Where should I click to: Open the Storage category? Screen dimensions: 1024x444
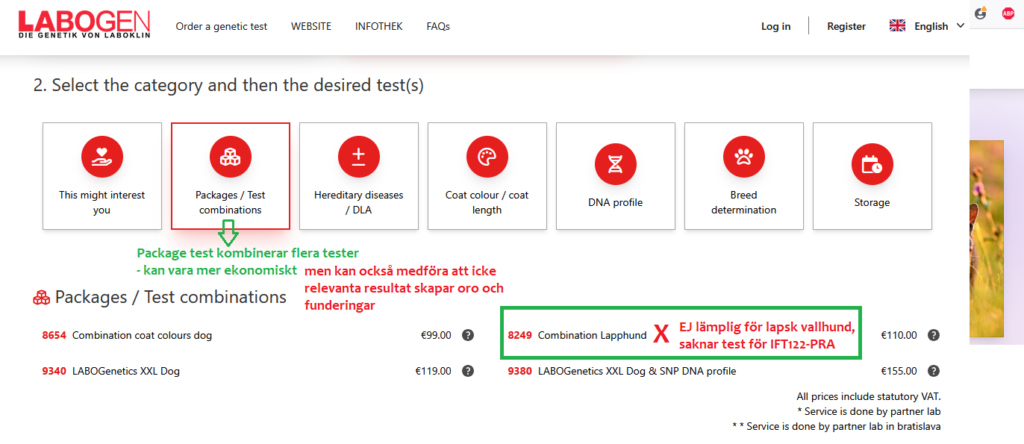point(872,177)
